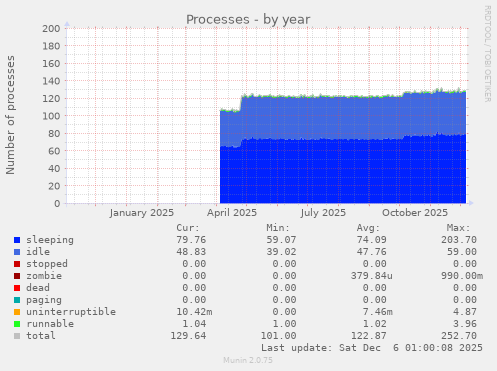Click runnable average value 1.02
Image resolution: width=497 pixels, height=371 pixels.
click(374, 324)
